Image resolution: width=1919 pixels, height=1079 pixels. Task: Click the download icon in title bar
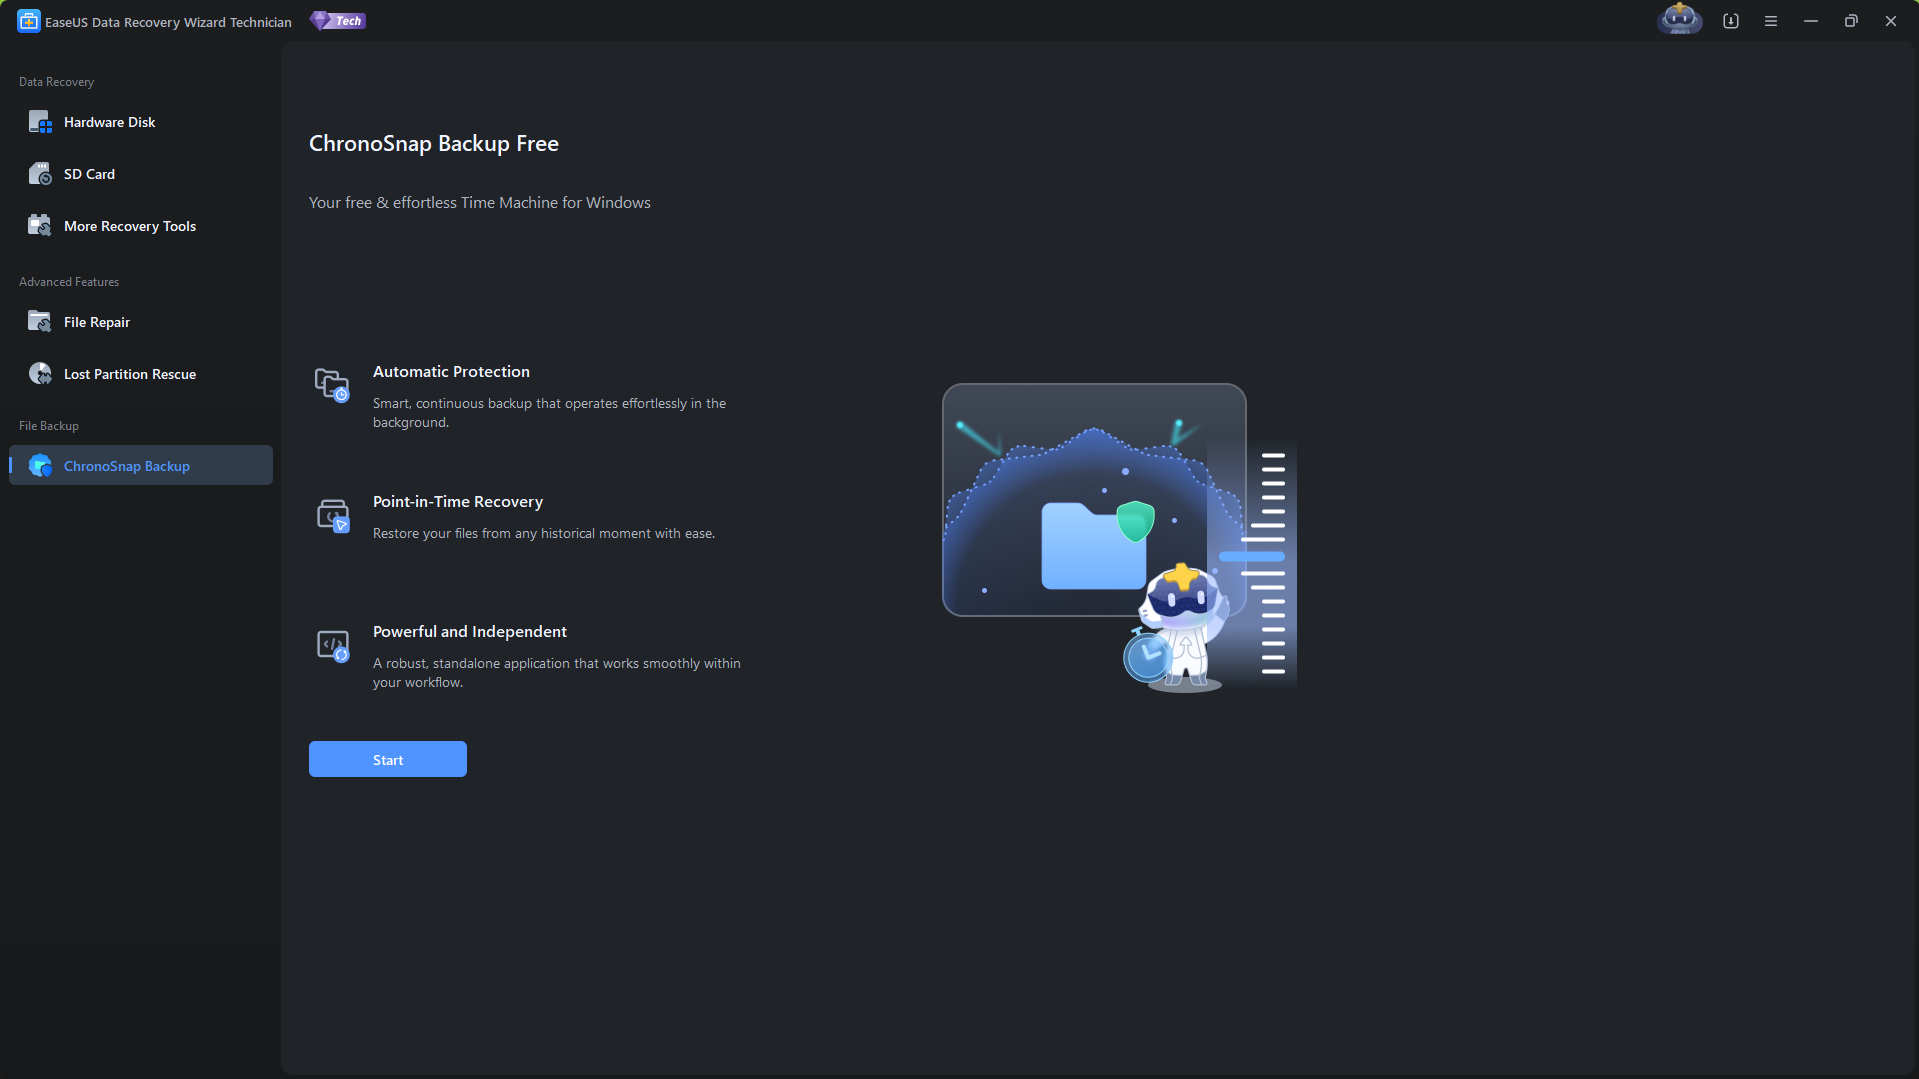1731,21
